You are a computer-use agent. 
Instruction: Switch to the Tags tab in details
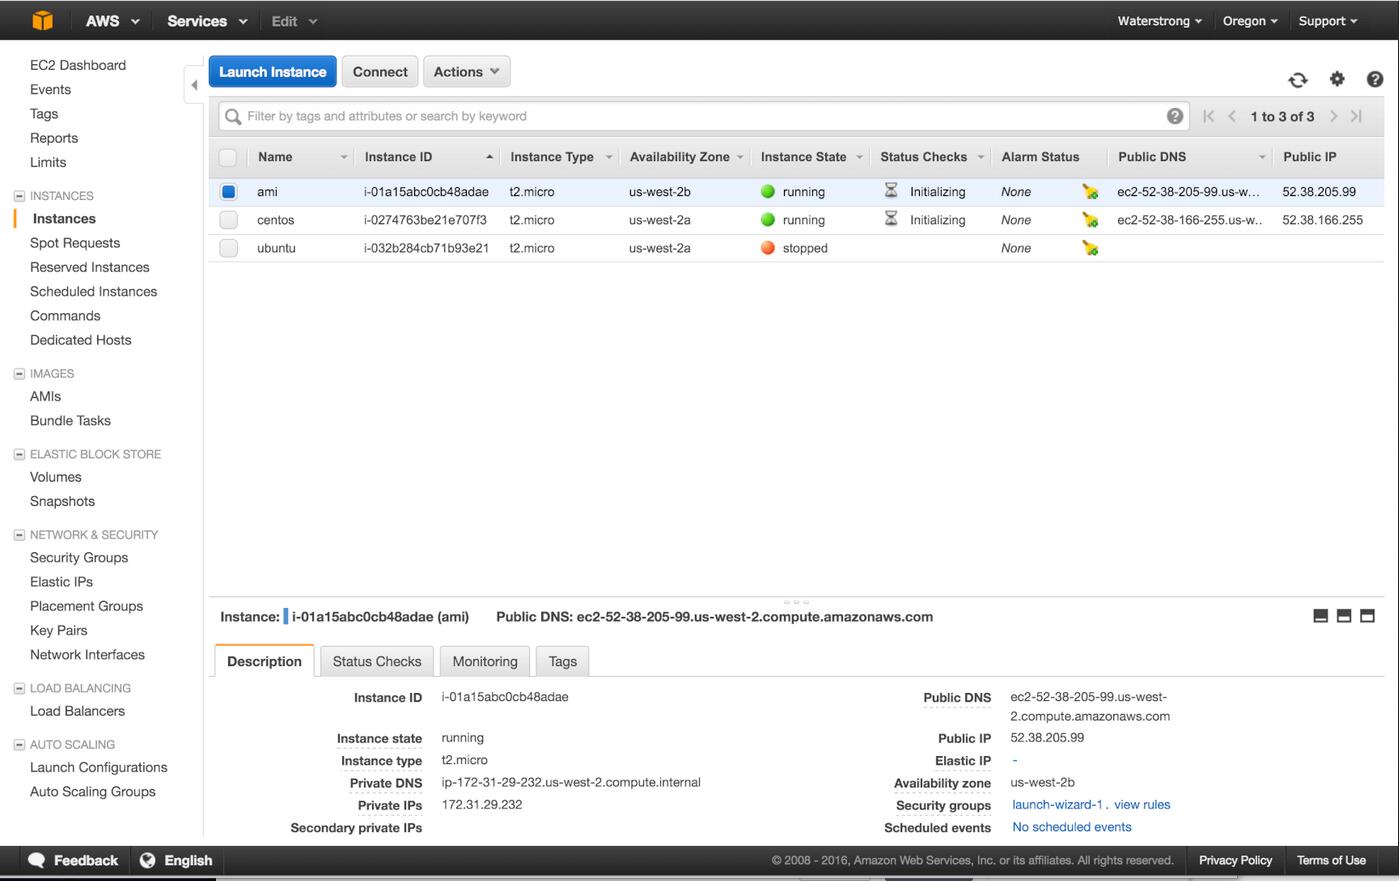pyautogui.click(x=563, y=661)
